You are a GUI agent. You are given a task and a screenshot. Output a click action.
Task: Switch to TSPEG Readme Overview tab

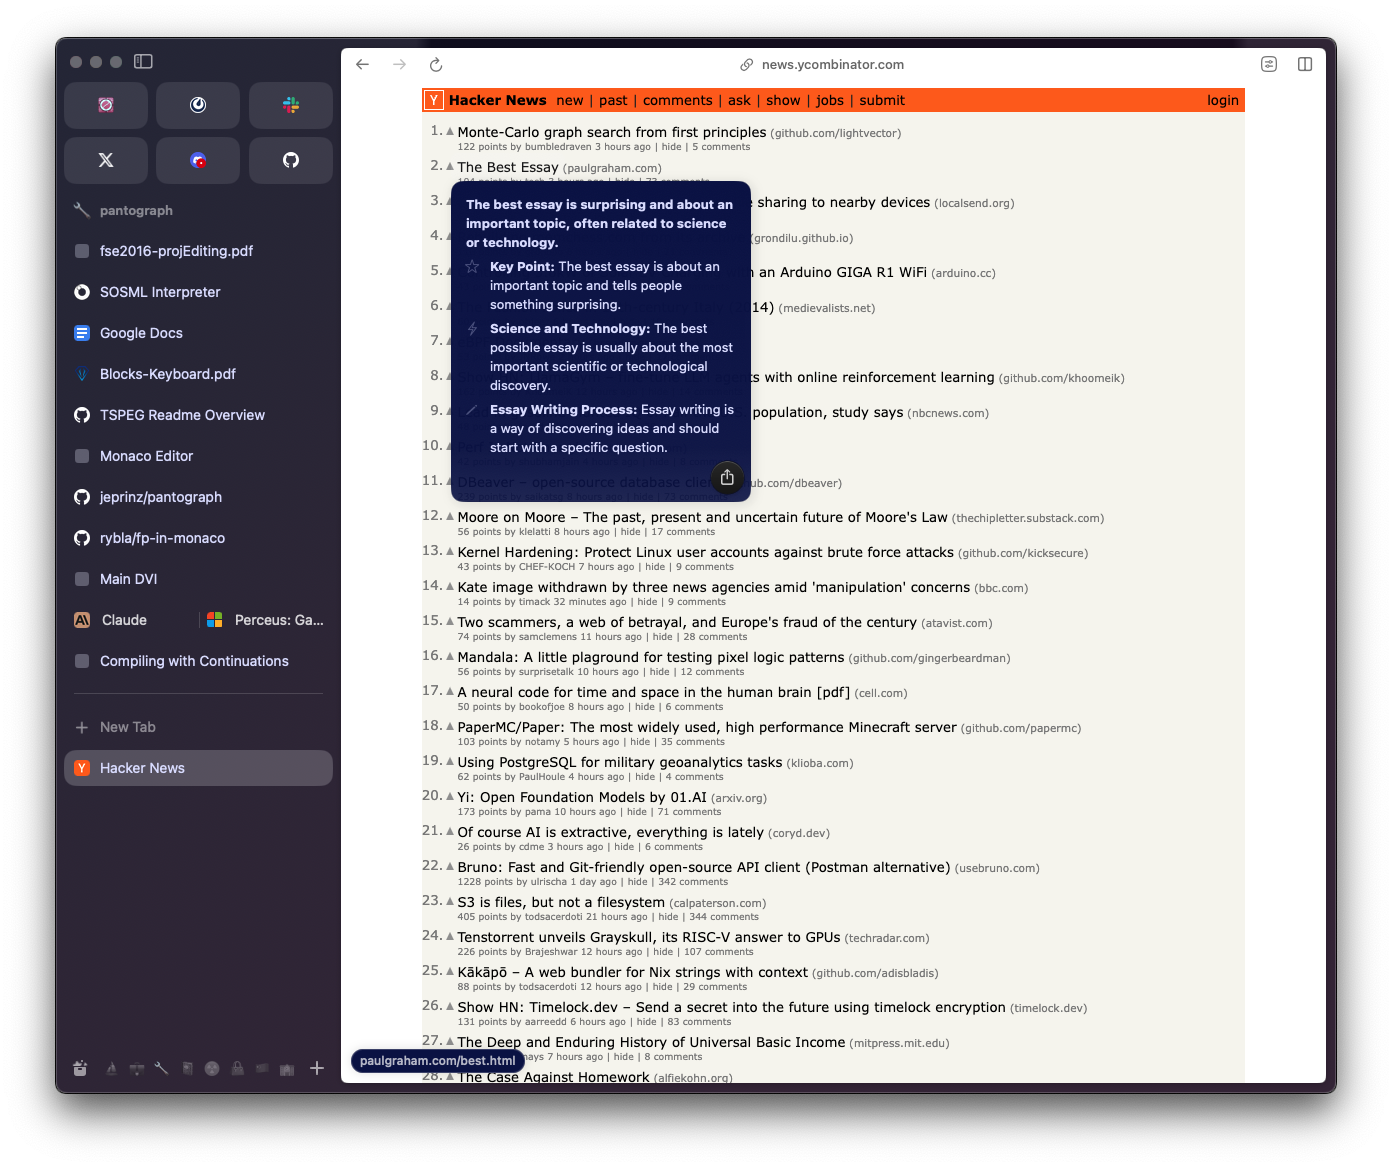click(198, 415)
